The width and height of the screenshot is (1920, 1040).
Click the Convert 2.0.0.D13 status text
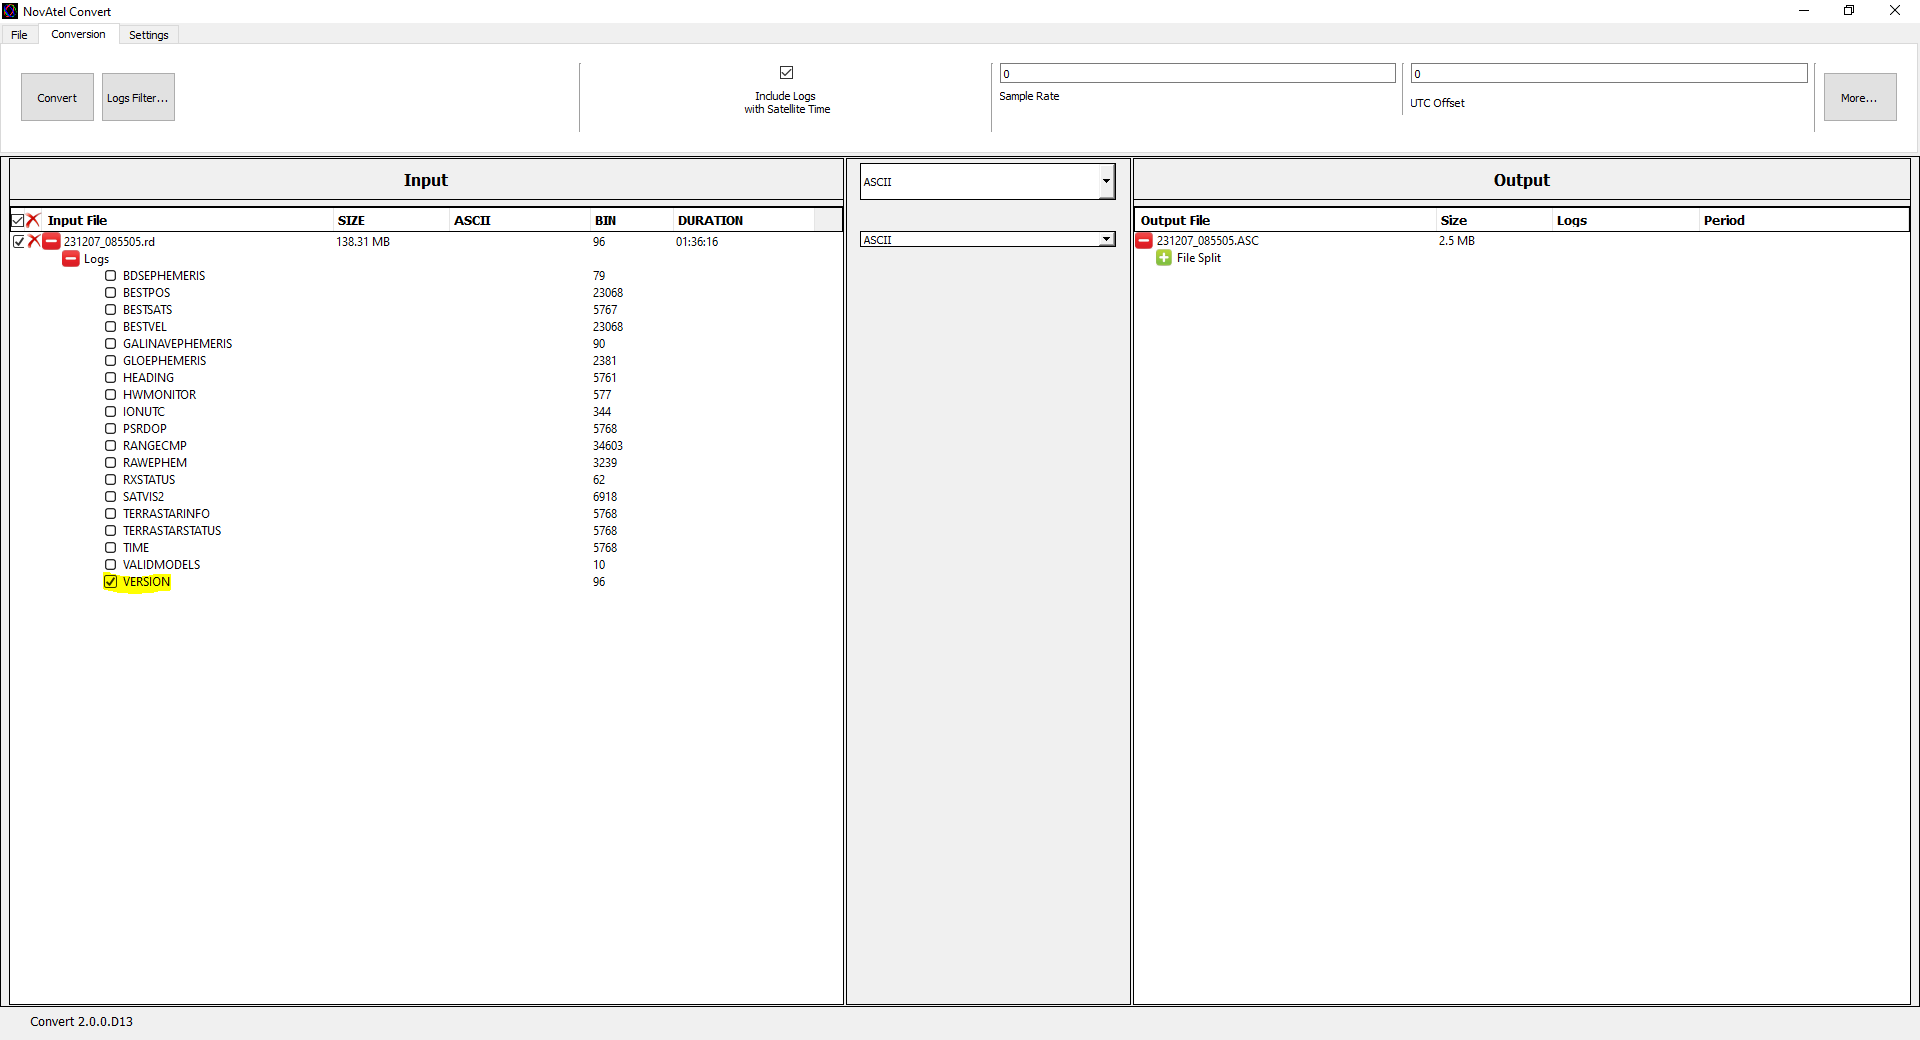pyautogui.click(x=81, y=1021)
